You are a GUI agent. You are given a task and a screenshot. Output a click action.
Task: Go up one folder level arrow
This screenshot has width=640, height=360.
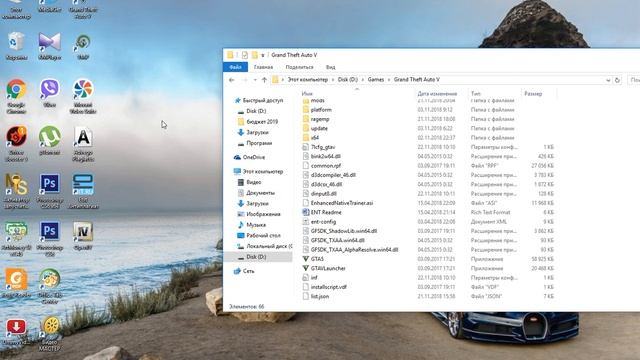coord(264,80)
